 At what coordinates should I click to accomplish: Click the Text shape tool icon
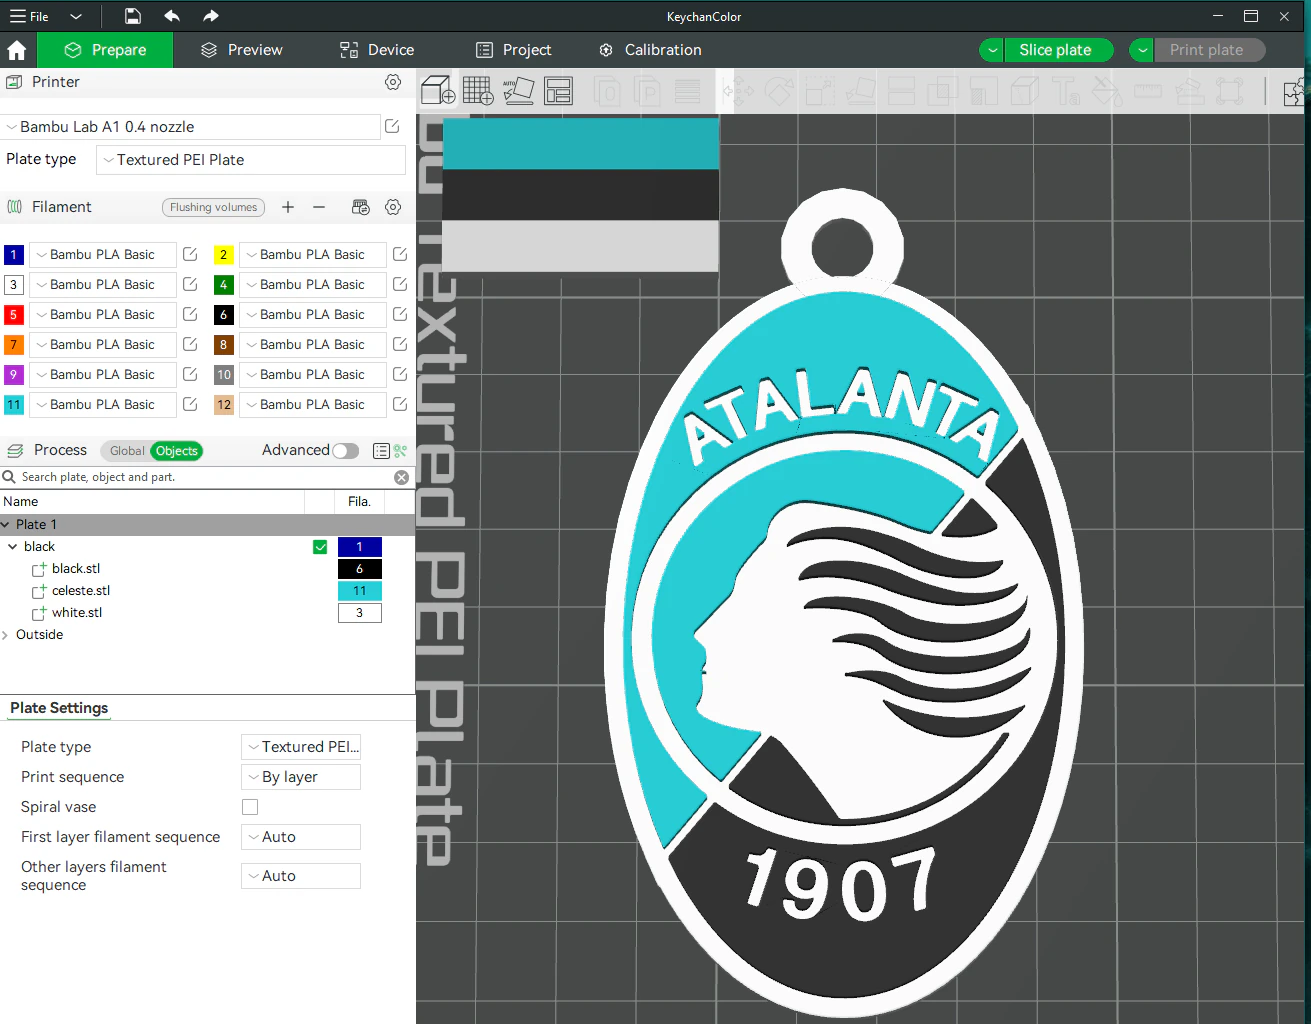1067,92
